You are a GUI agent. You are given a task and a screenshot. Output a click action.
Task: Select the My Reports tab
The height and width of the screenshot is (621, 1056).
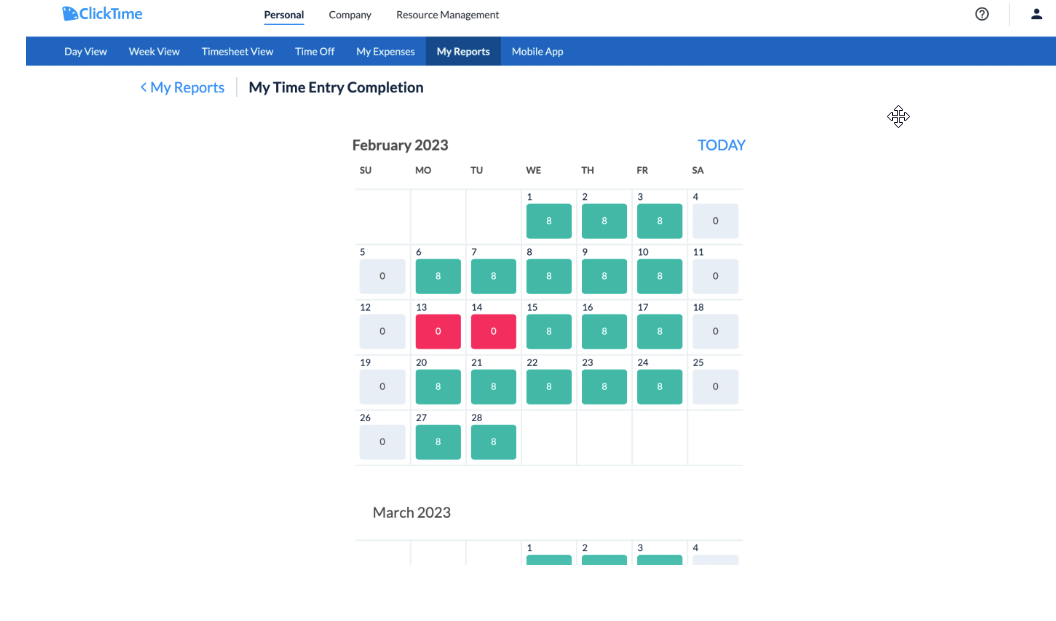(462, 50)
